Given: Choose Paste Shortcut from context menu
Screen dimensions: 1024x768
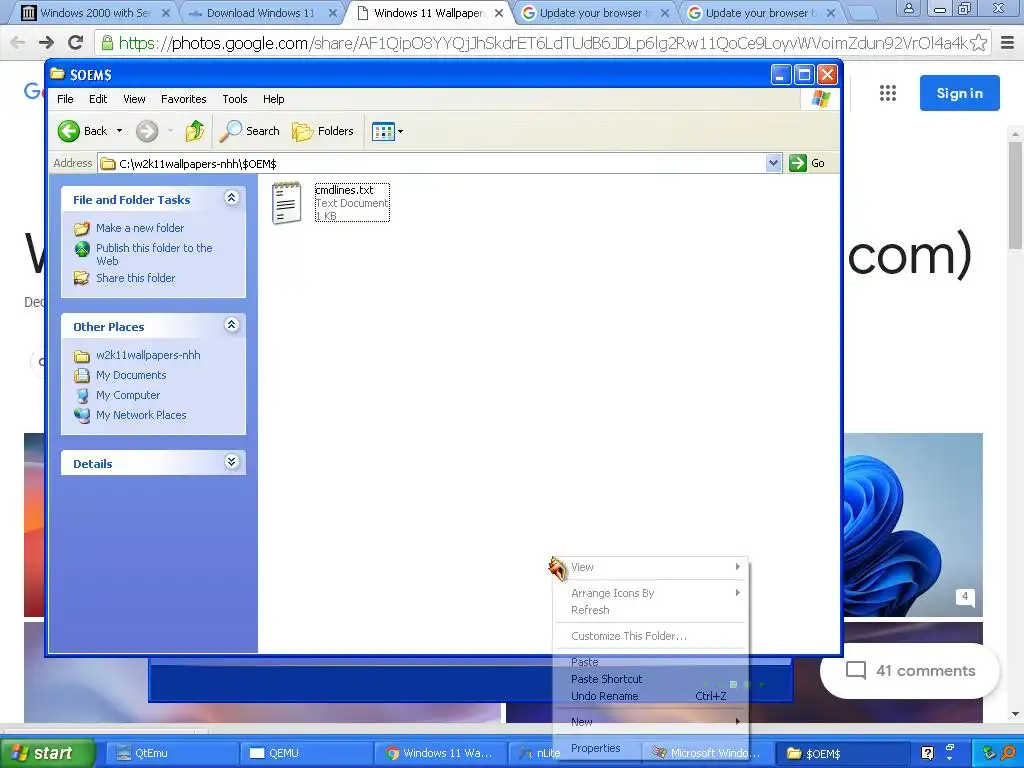Looking at the screenshot, I should (650, 679).
